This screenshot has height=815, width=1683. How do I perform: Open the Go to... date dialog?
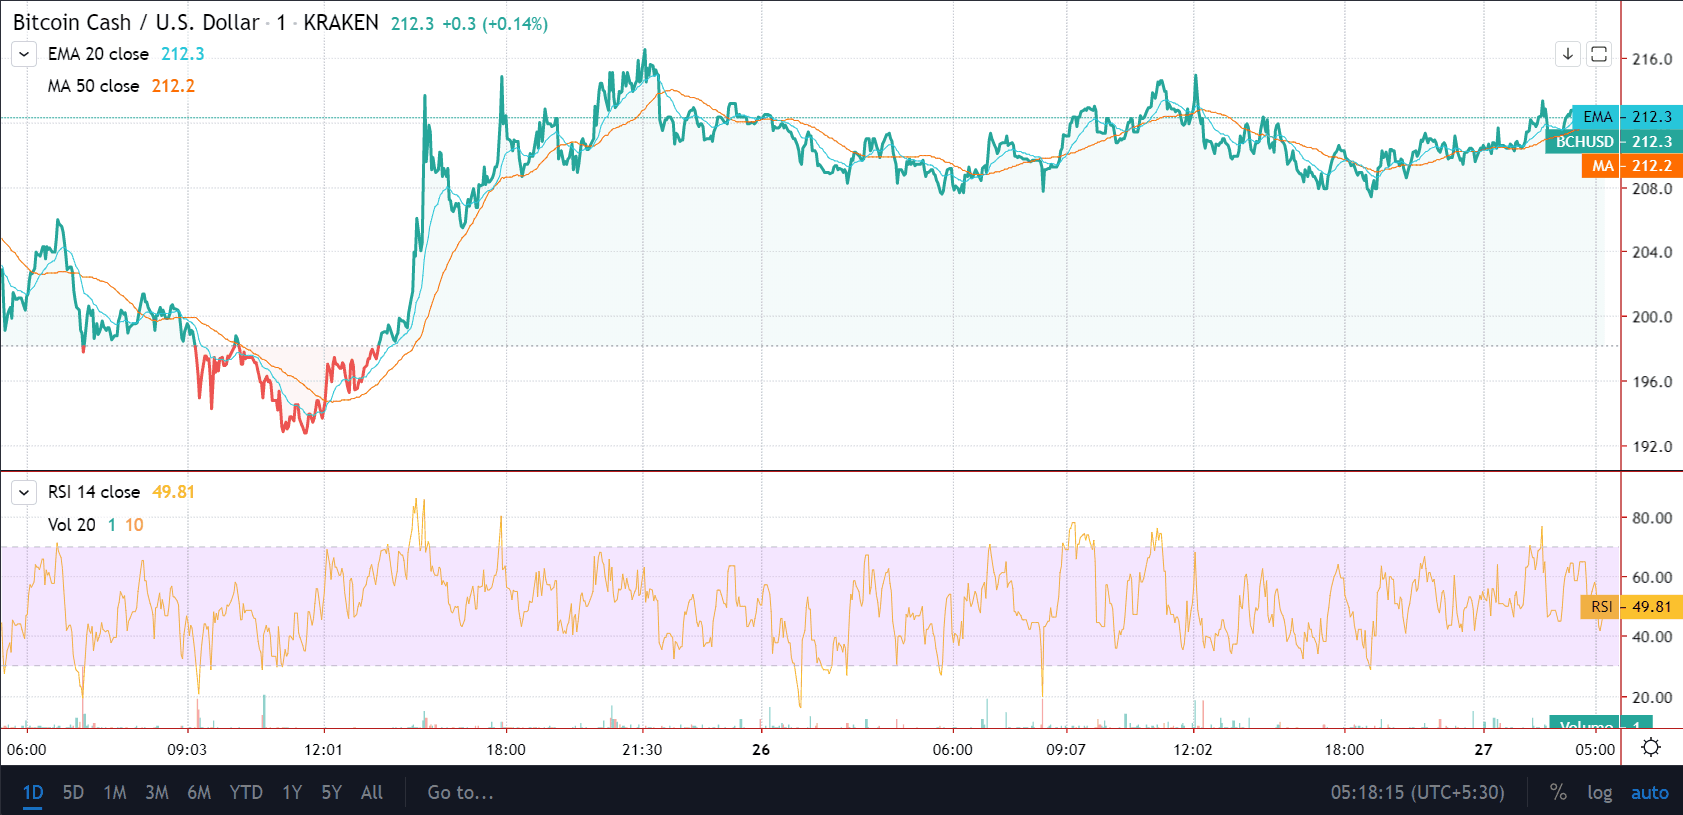coord(460,793)
